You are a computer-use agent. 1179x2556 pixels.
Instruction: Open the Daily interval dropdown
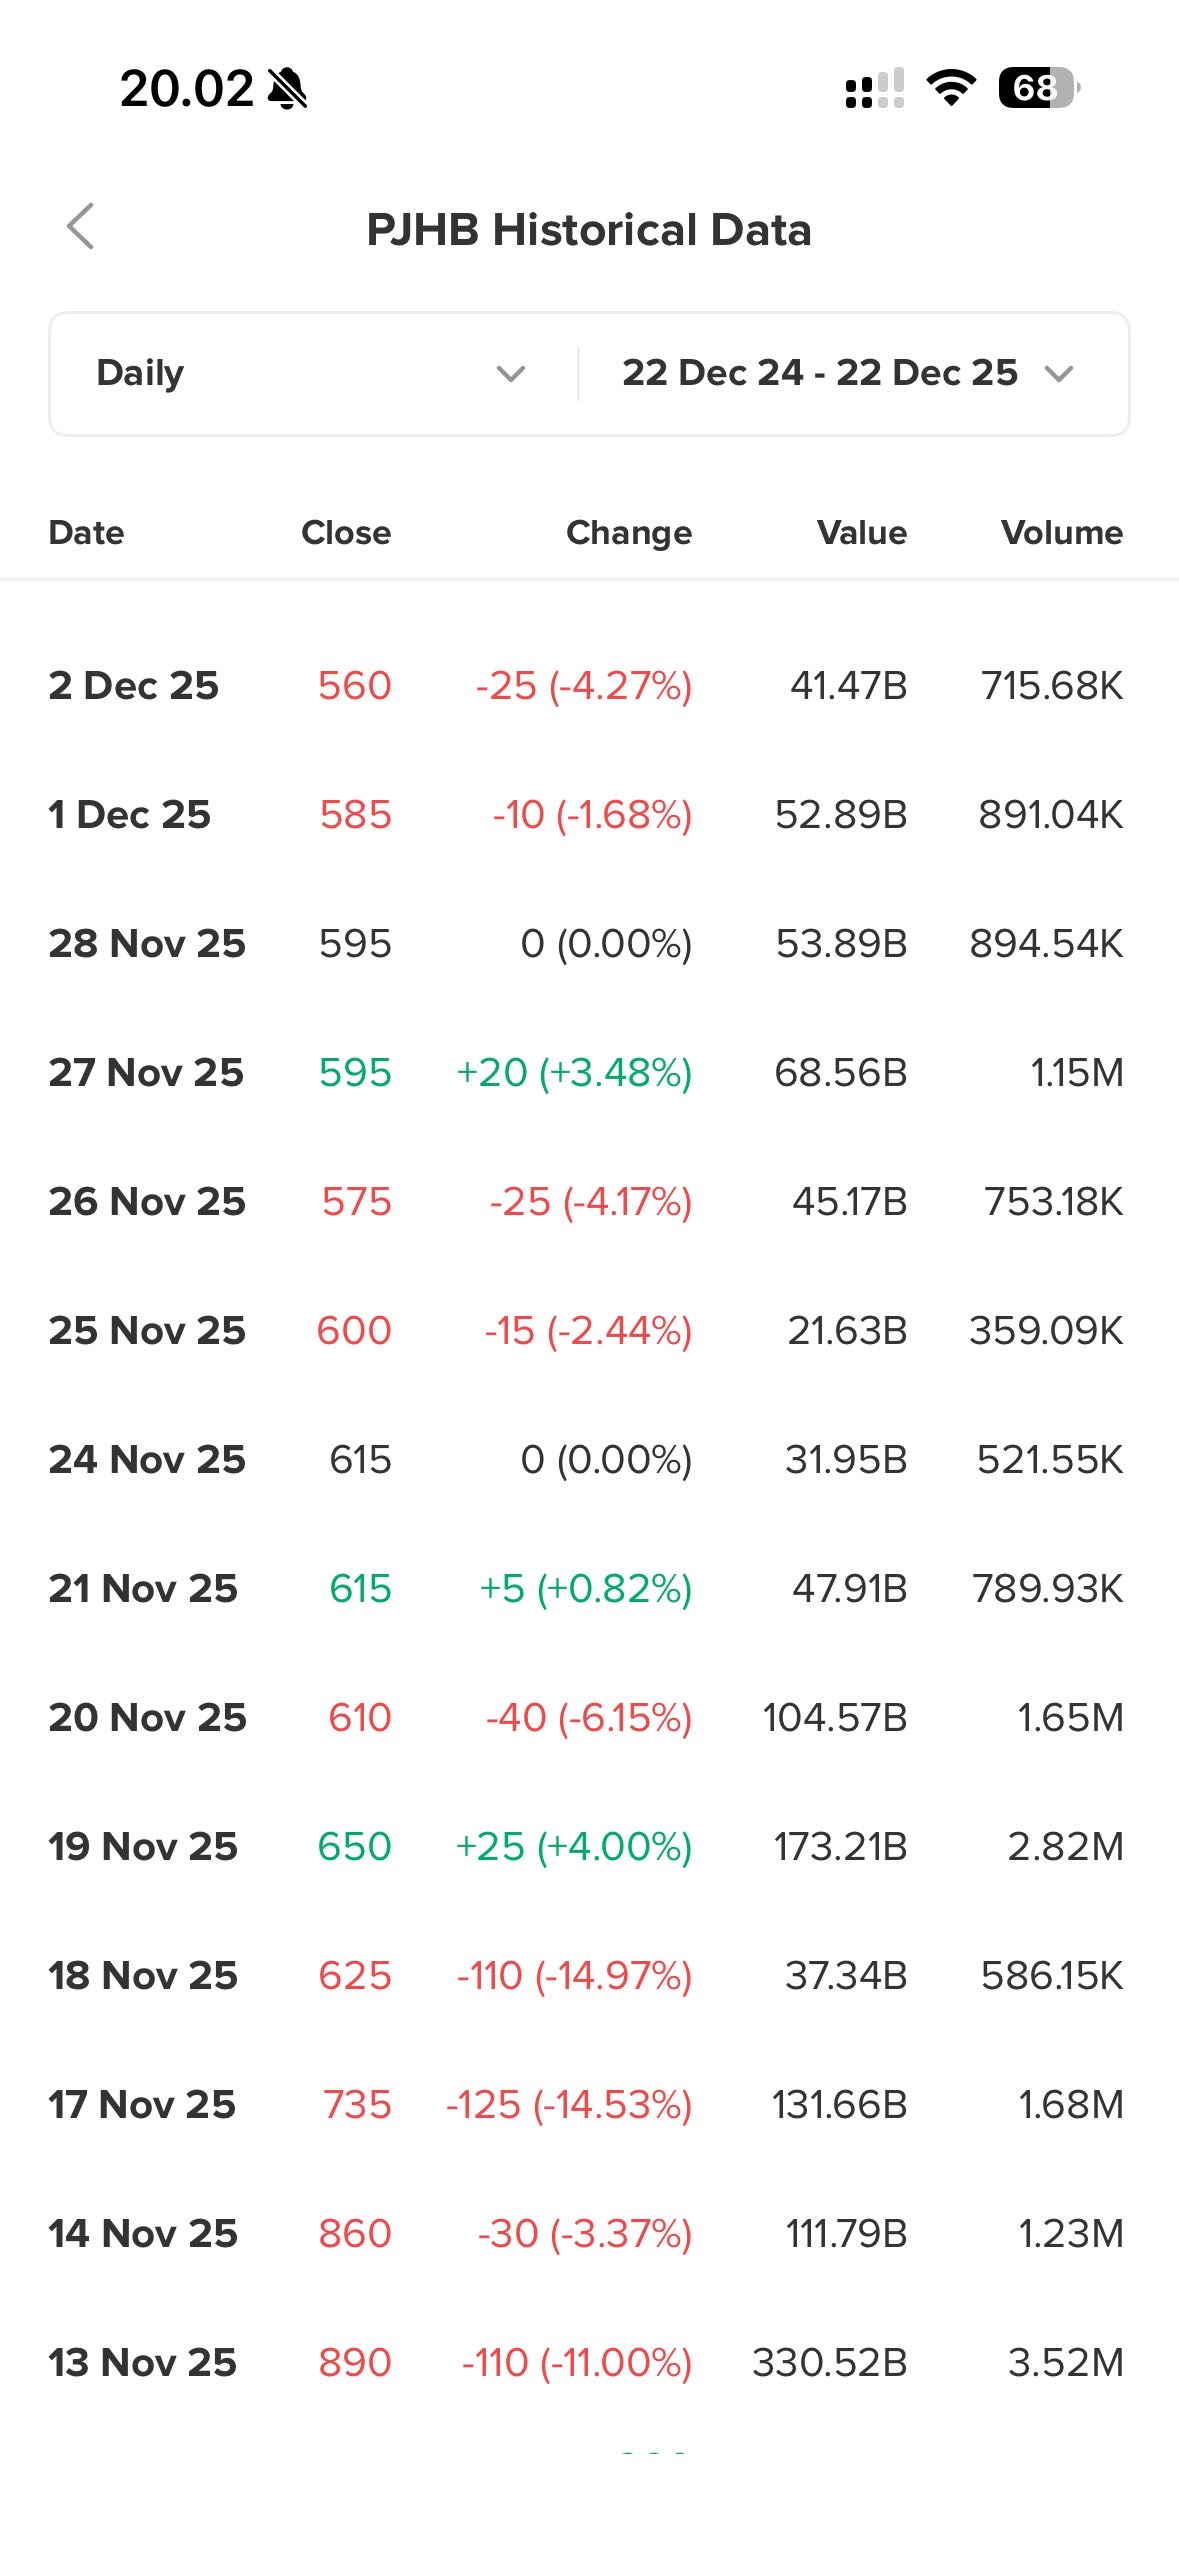click(x=310, y=374)
